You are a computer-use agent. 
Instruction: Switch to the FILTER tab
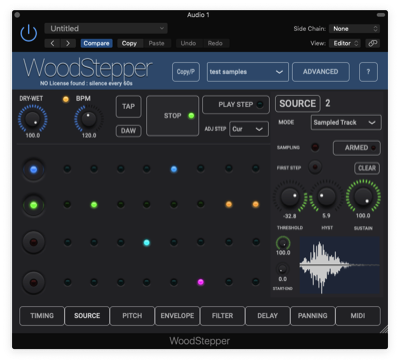(x=222, y=316)
